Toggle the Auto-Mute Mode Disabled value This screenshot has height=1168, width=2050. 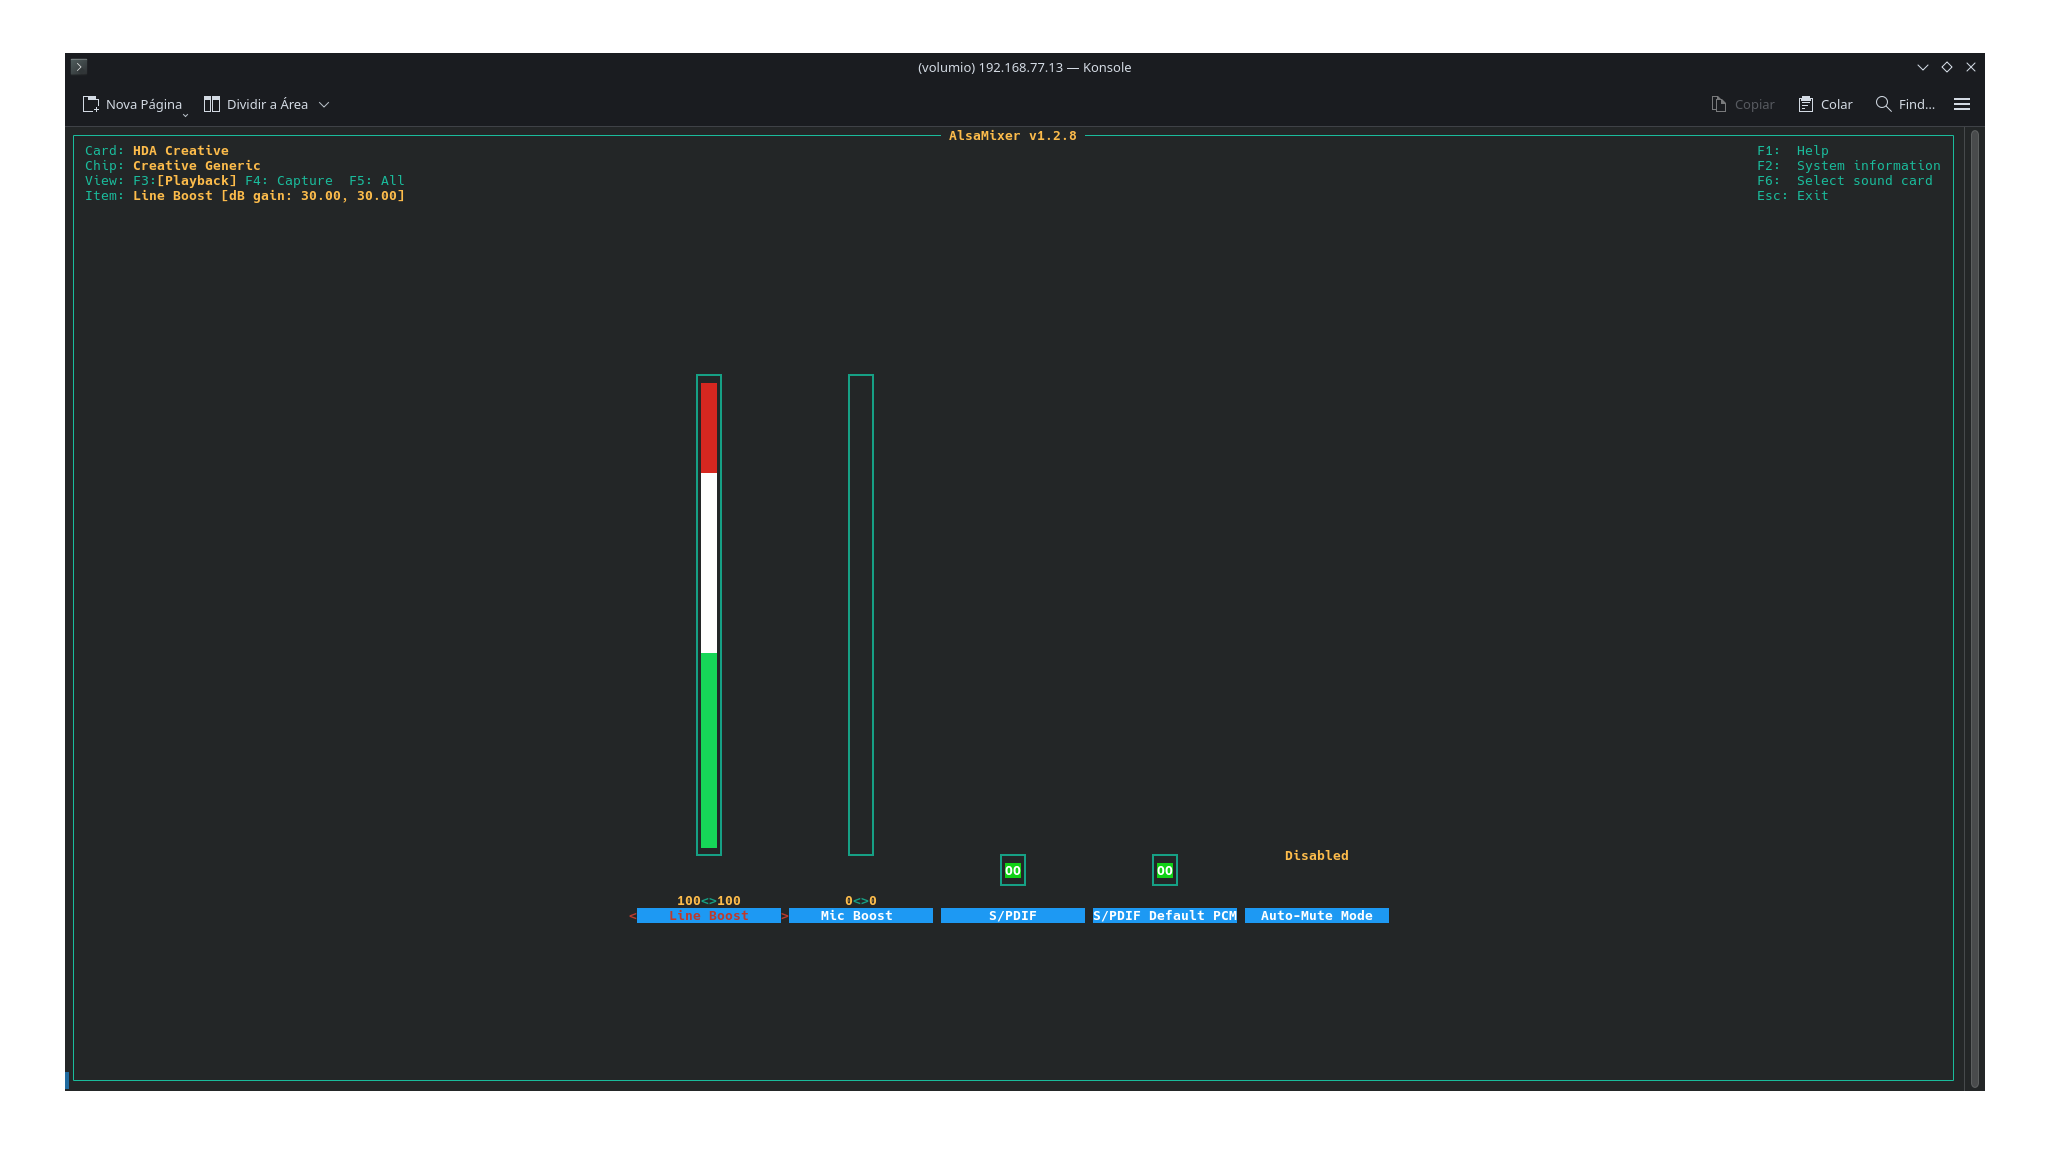coord(1316,855)
